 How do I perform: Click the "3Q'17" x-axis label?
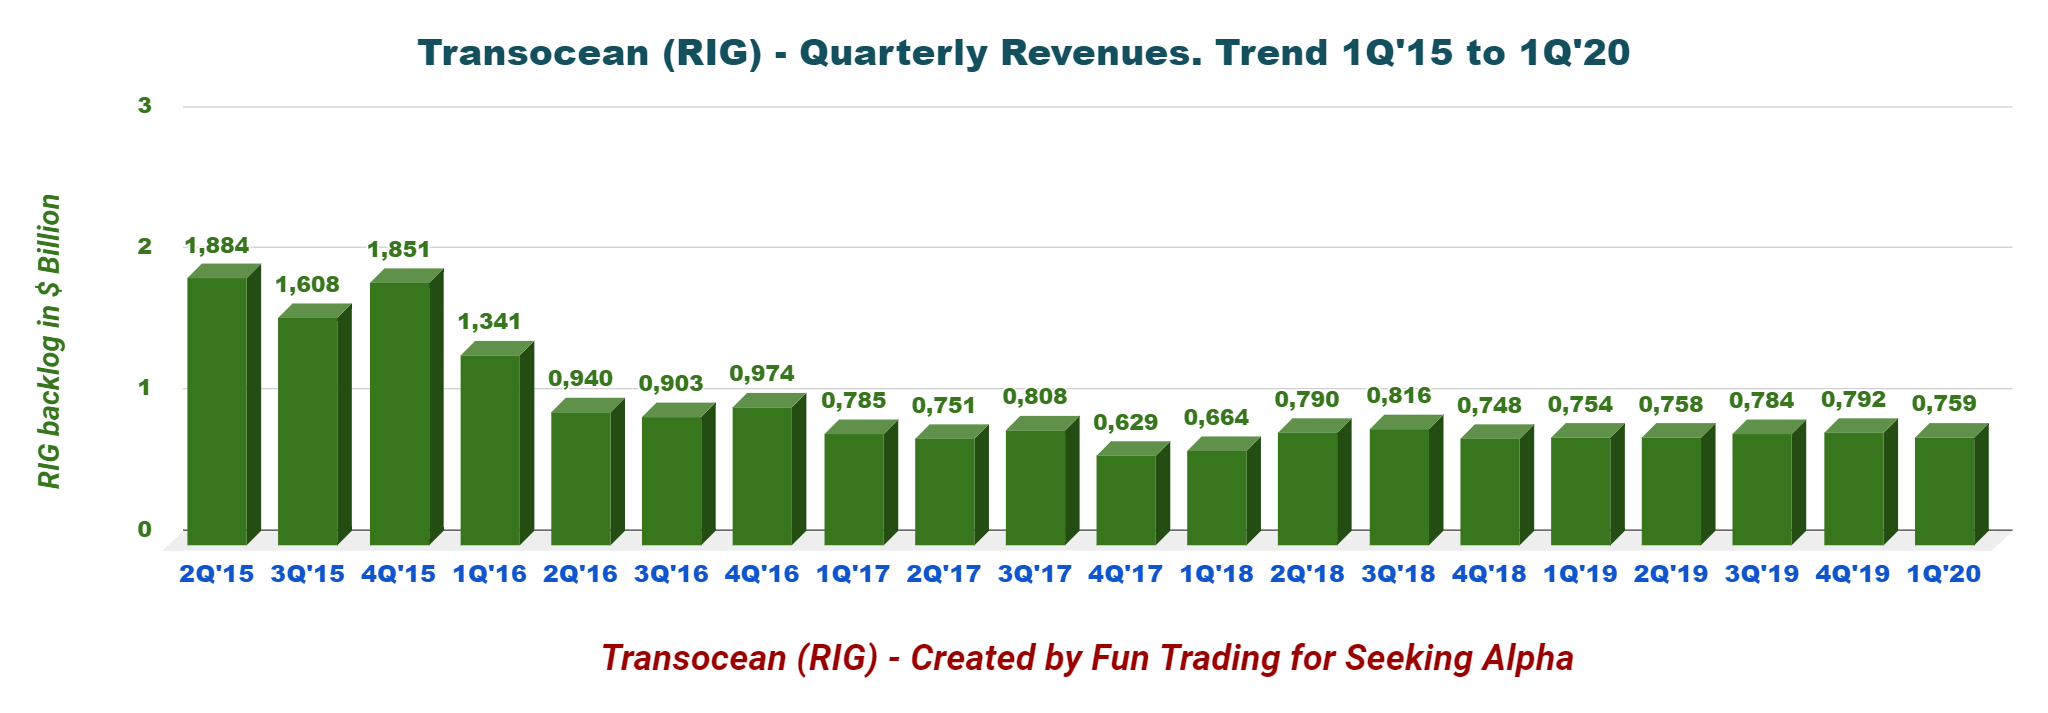click(1035, 574)
